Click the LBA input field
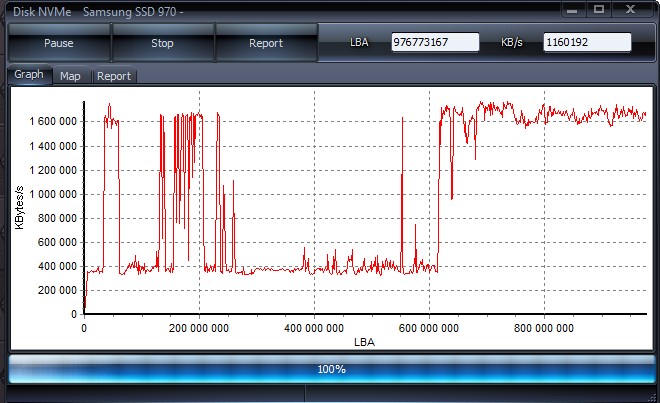The image size is (660, 403). [x=435, y=42]
